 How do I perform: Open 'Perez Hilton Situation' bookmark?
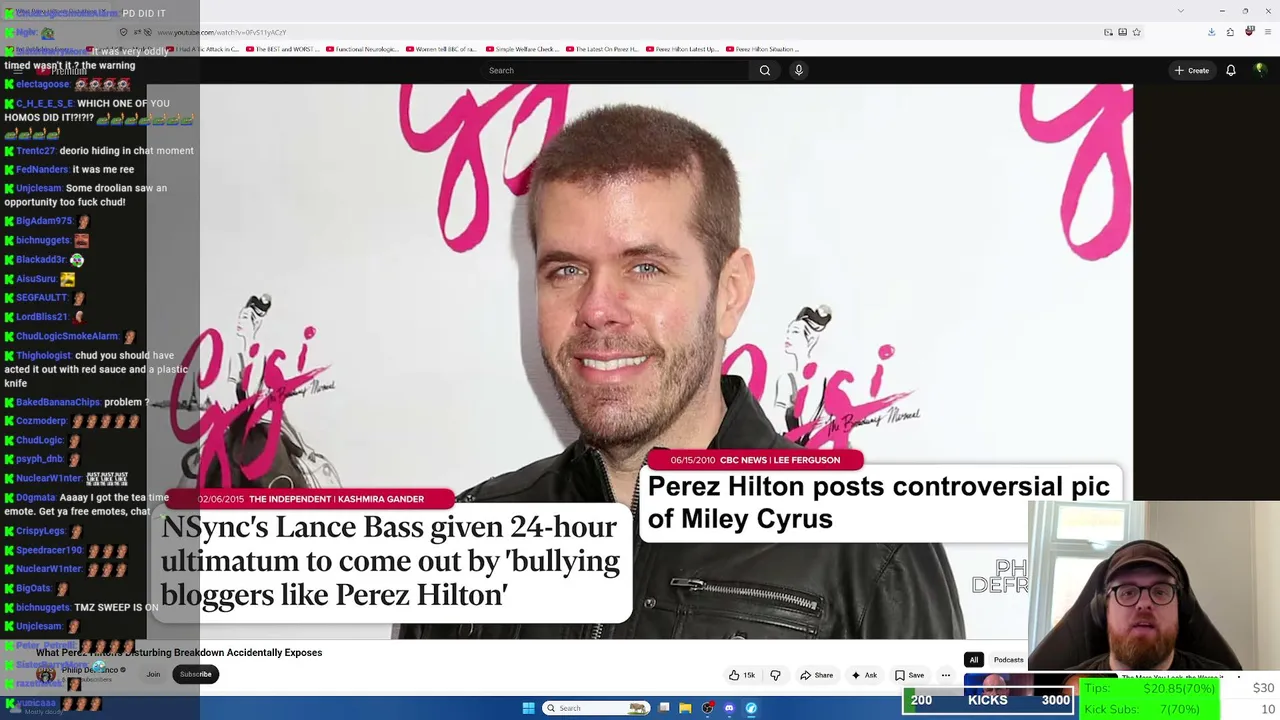(x=761, y=49)
